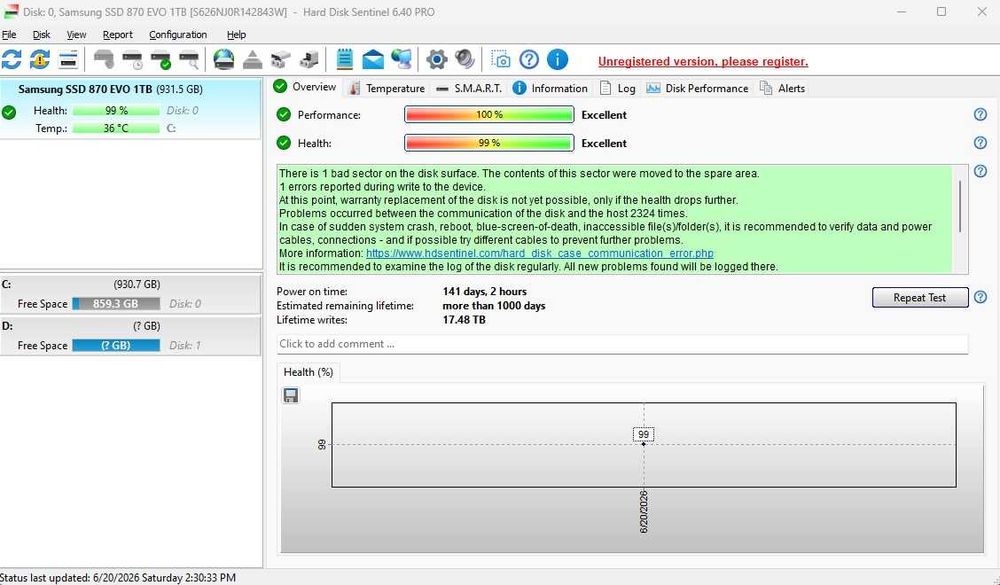Open settings with the gear toolbar icon

[437, 60]
